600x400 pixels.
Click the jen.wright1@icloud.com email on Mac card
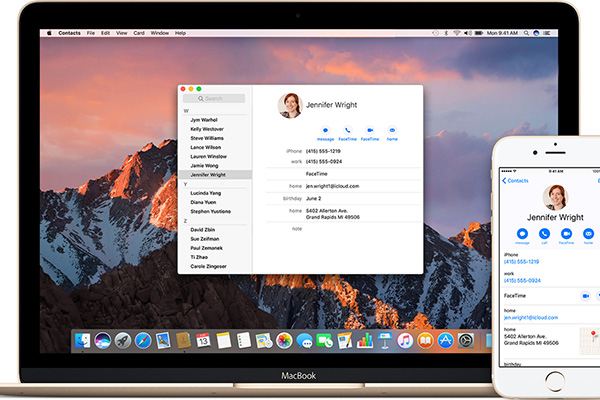333,186
